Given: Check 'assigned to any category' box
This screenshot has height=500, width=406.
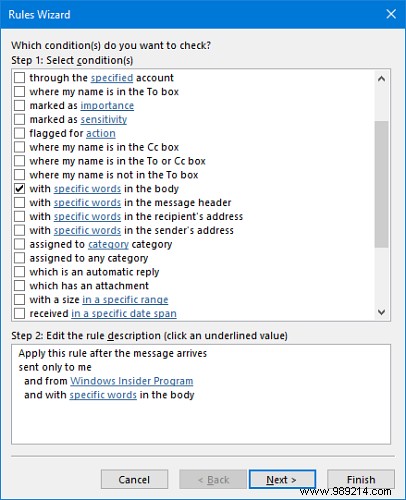Looking at the screenshot, I should [x=19, y=258].
